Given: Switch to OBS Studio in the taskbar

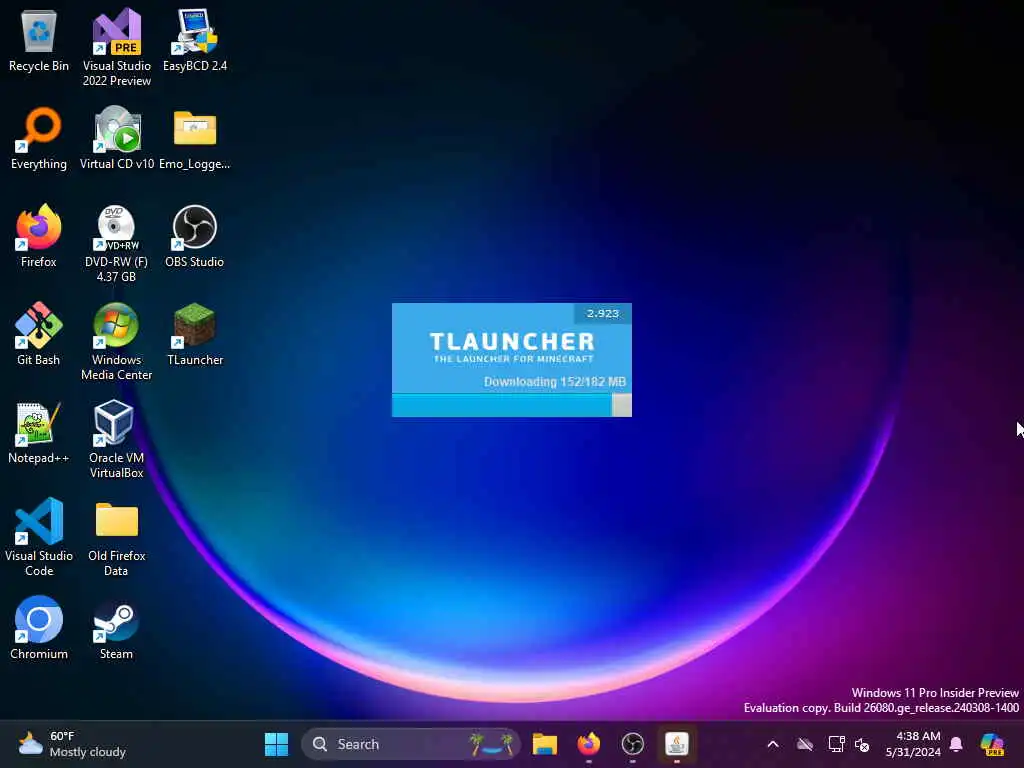Looking at the screenshot, I should (x=632, y=744).
